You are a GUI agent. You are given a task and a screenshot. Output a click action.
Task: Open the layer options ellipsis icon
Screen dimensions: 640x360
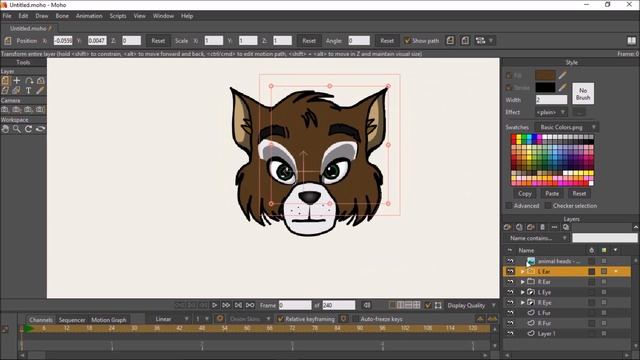tap(554, 227)
